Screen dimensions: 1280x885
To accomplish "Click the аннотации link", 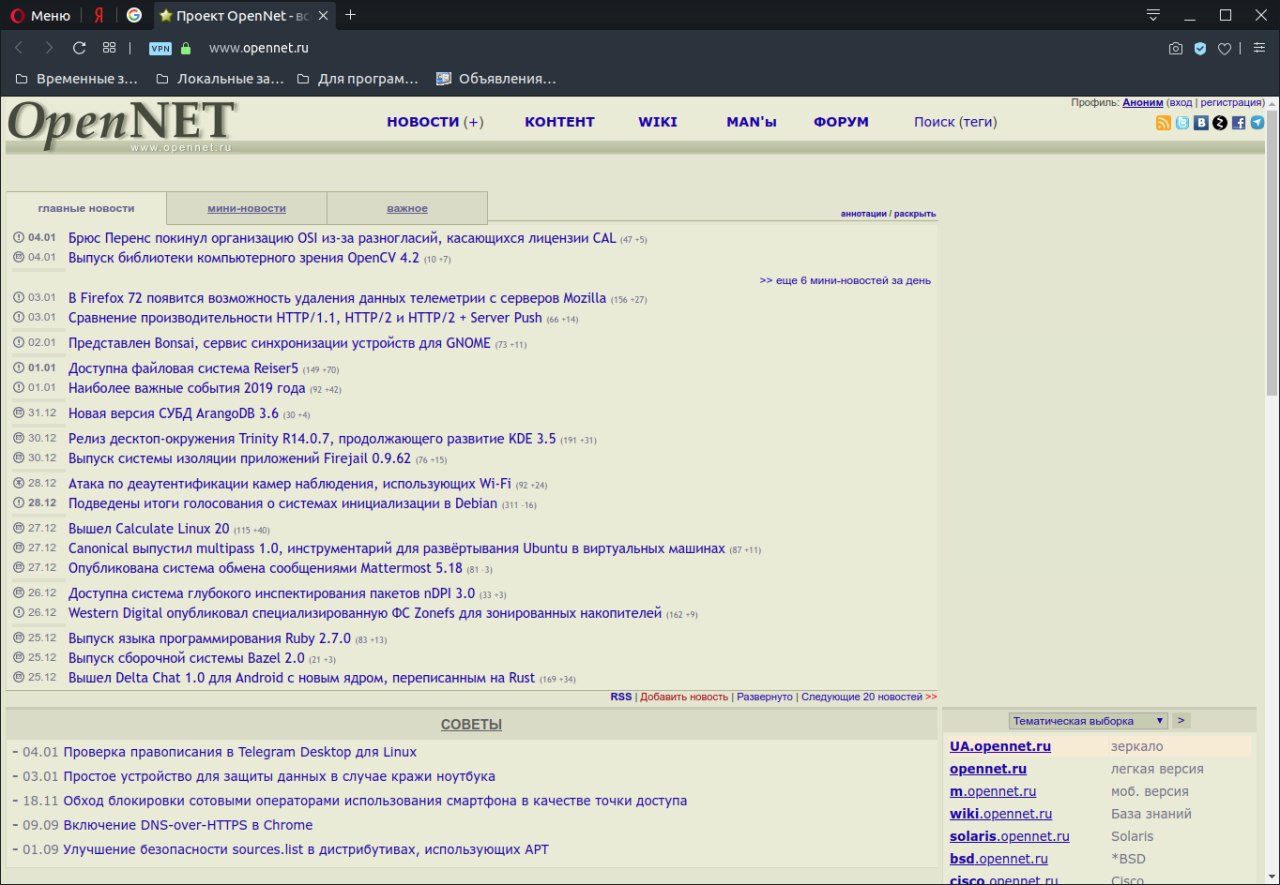I will click(x=863, y=213).
